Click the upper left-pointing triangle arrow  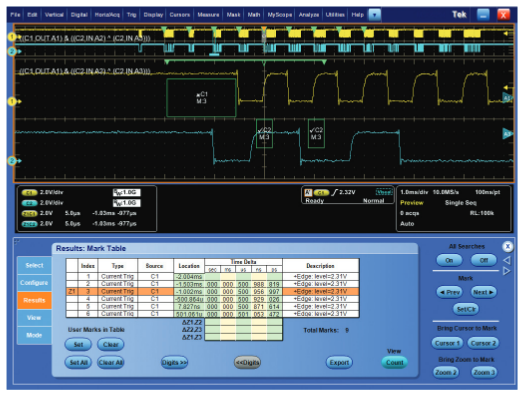coord(506,260)
